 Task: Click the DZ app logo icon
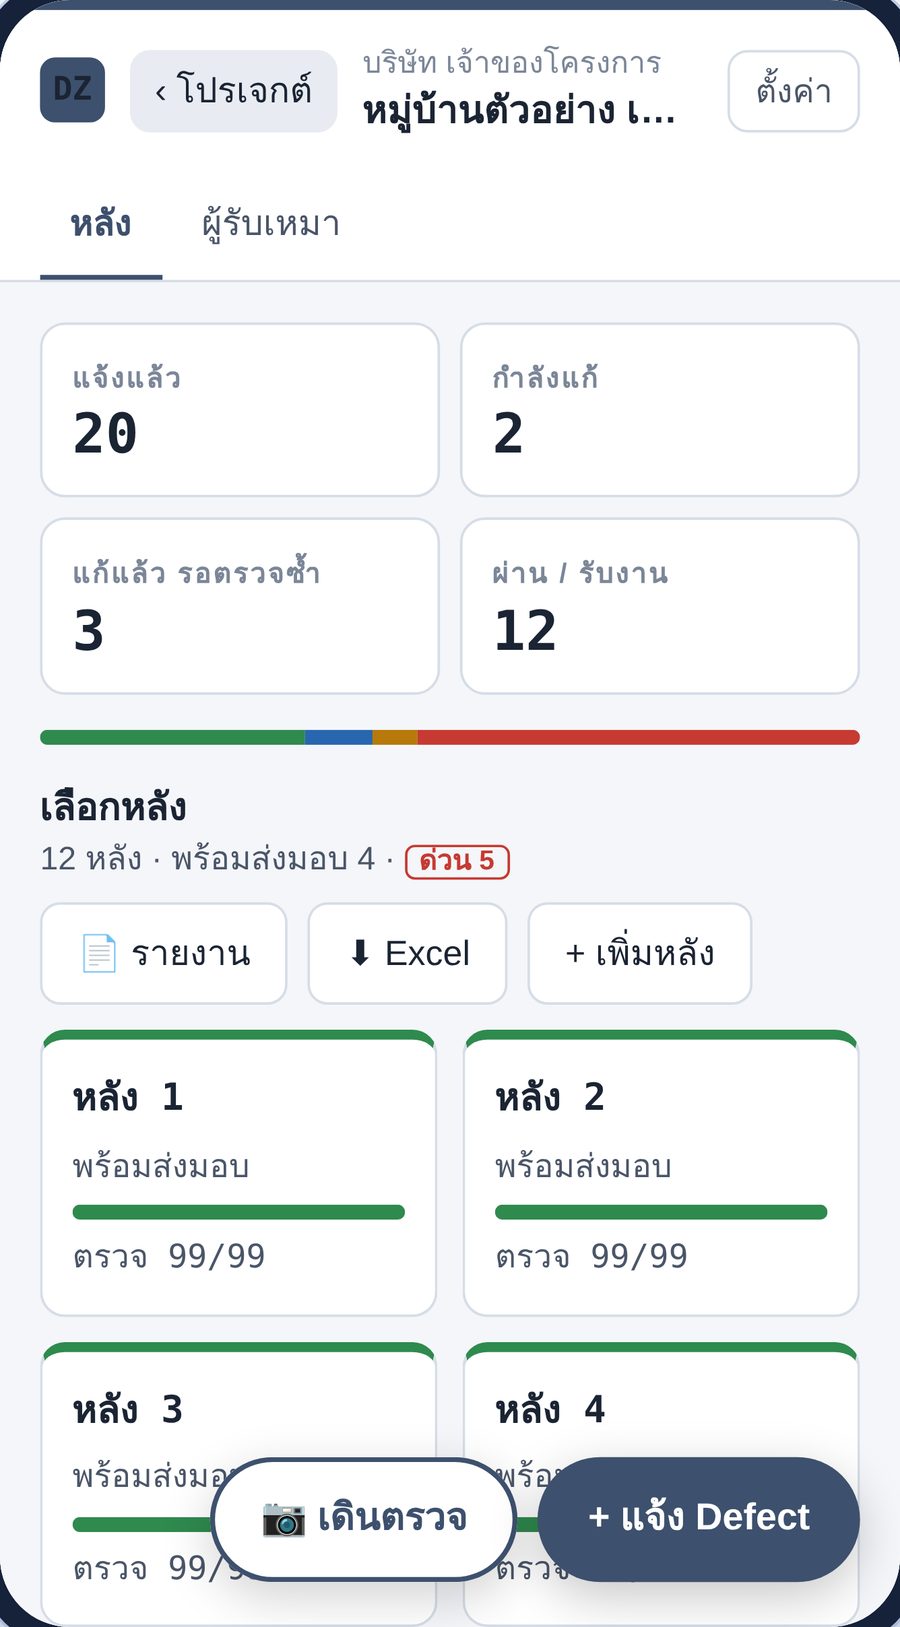(x=72, y=90)
